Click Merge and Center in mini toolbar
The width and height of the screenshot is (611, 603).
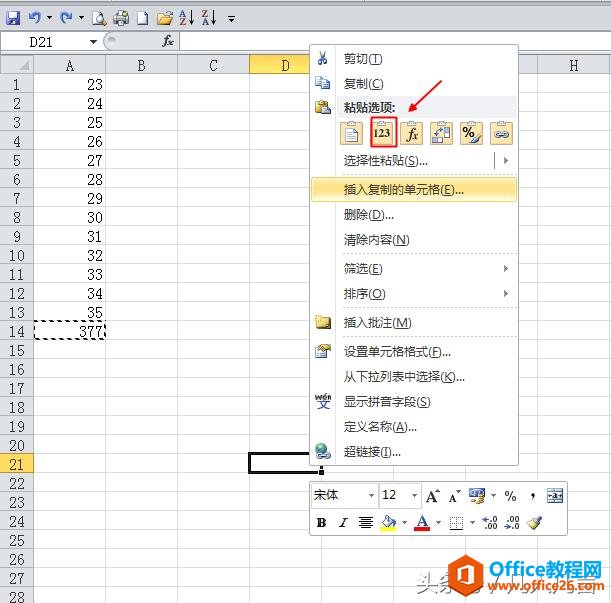pos(555,496)
